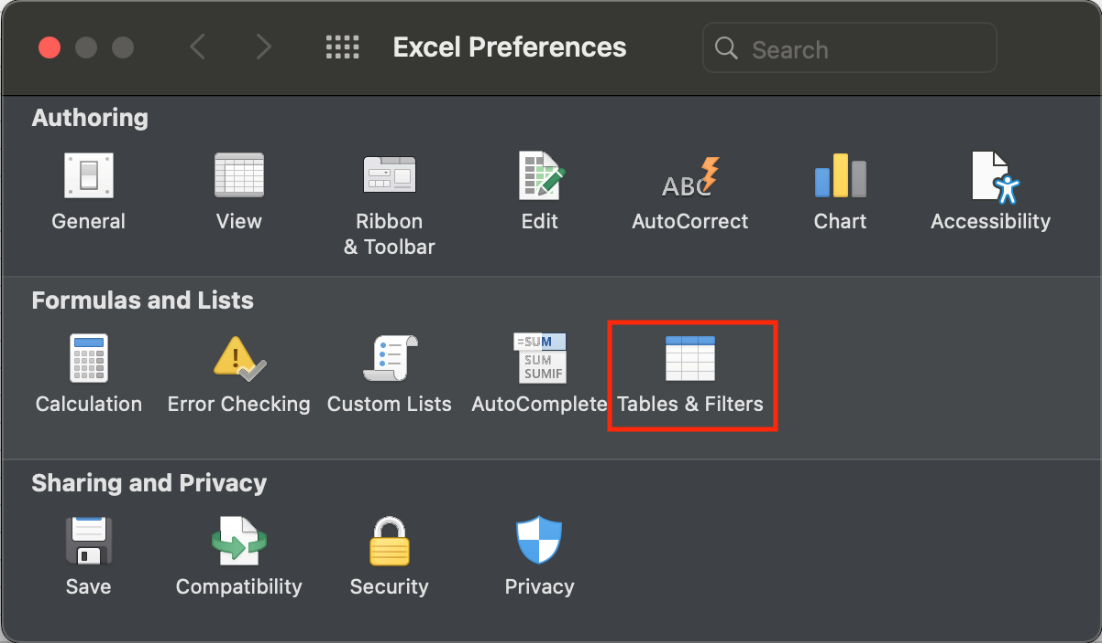This screenshot has width=1102, height=643.
Task: Go forward with the right chevron
Action: pos(264,47)
